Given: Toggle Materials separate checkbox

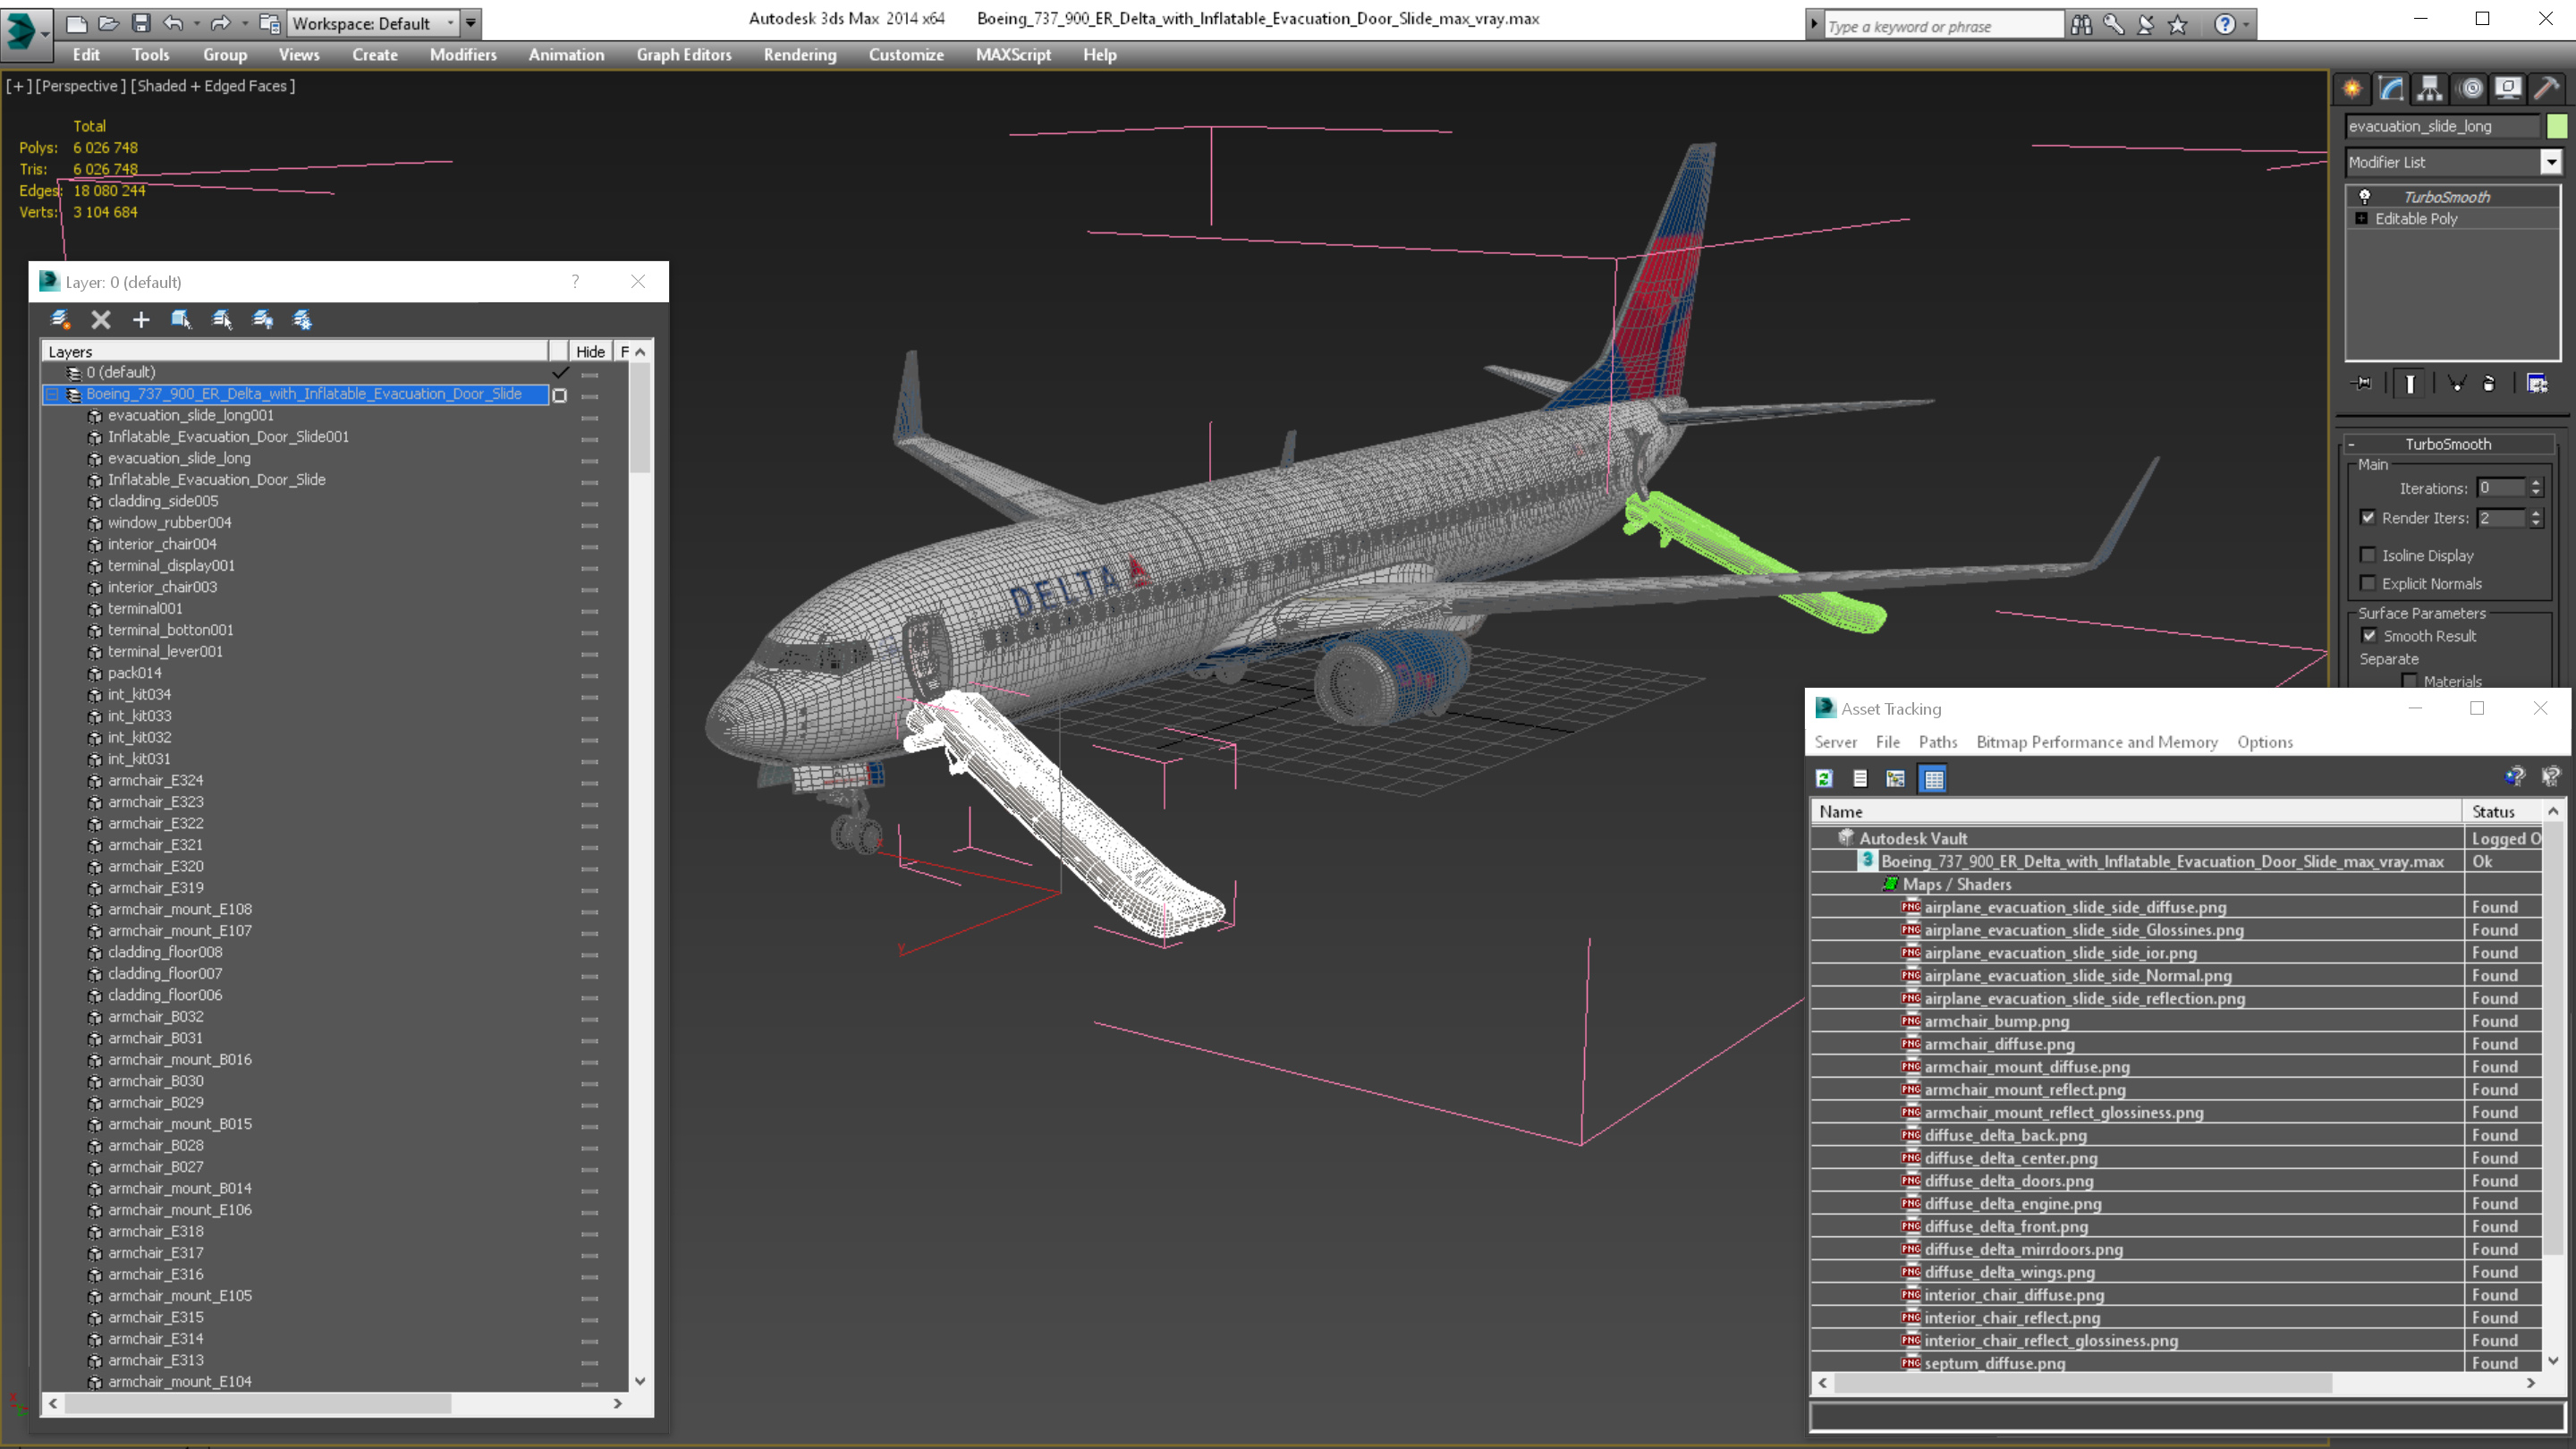Looking at the screenshot, I should 2410,681.
